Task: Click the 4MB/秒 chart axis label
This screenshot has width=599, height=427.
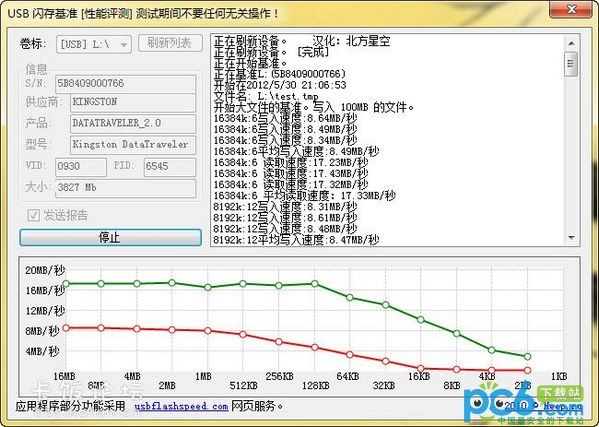Action: (42, 351)
